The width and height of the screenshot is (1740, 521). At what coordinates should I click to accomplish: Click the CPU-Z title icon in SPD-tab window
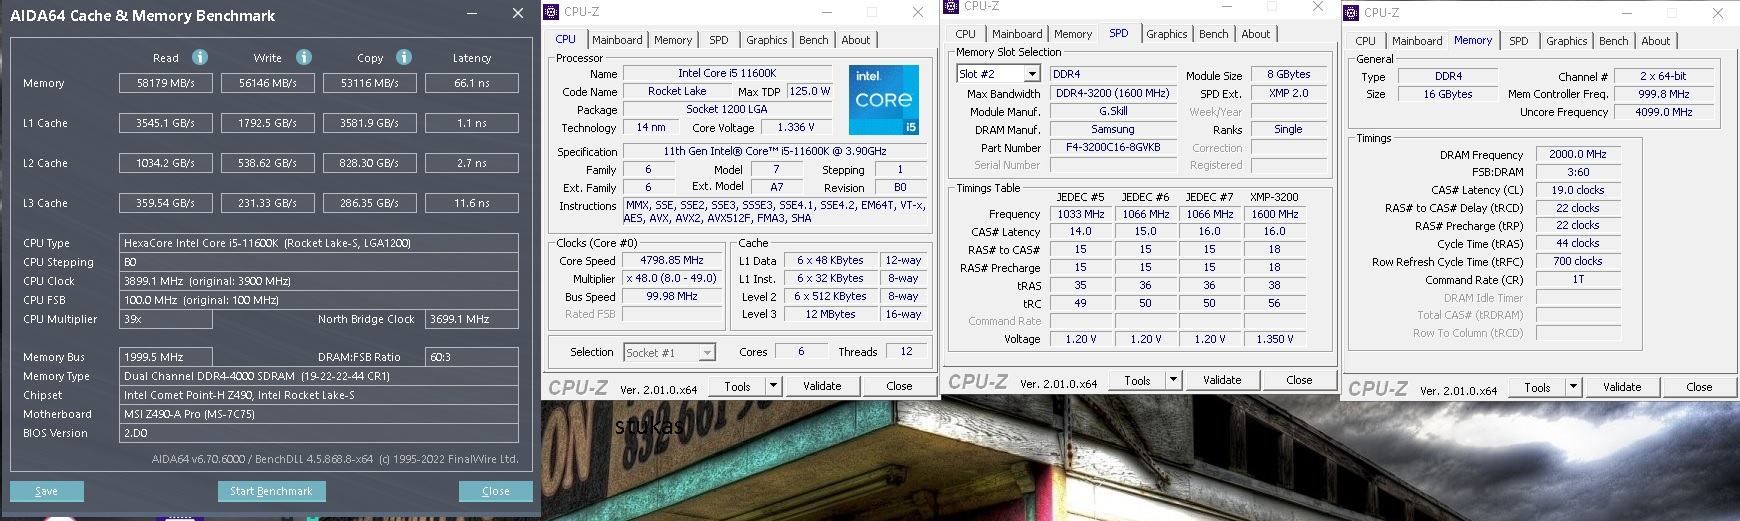point(951,6)
